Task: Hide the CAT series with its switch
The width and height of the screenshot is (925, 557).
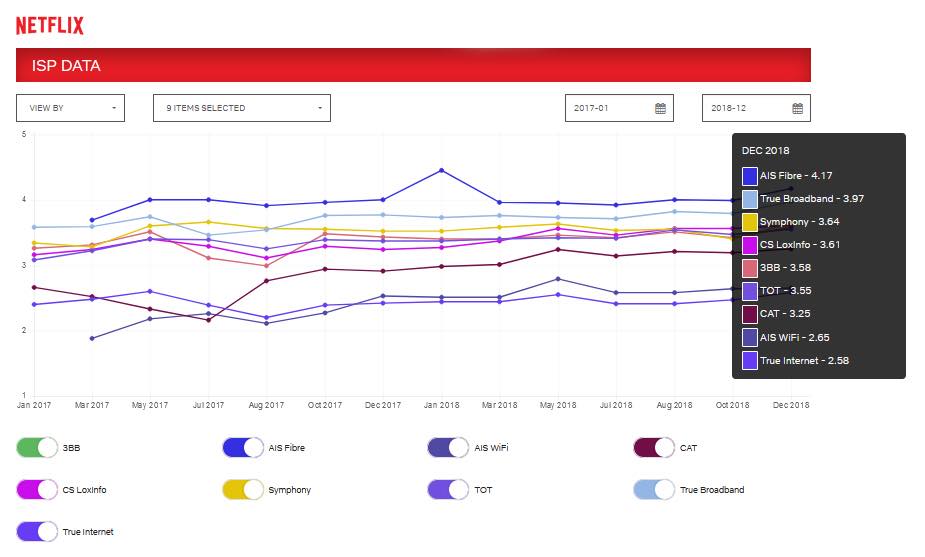Action: [x=654, y=448]
